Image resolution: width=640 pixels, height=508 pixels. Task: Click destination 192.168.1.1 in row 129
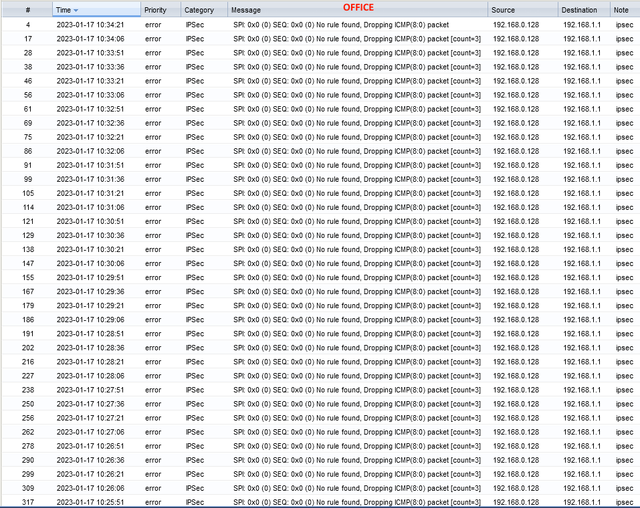(582, 236)
